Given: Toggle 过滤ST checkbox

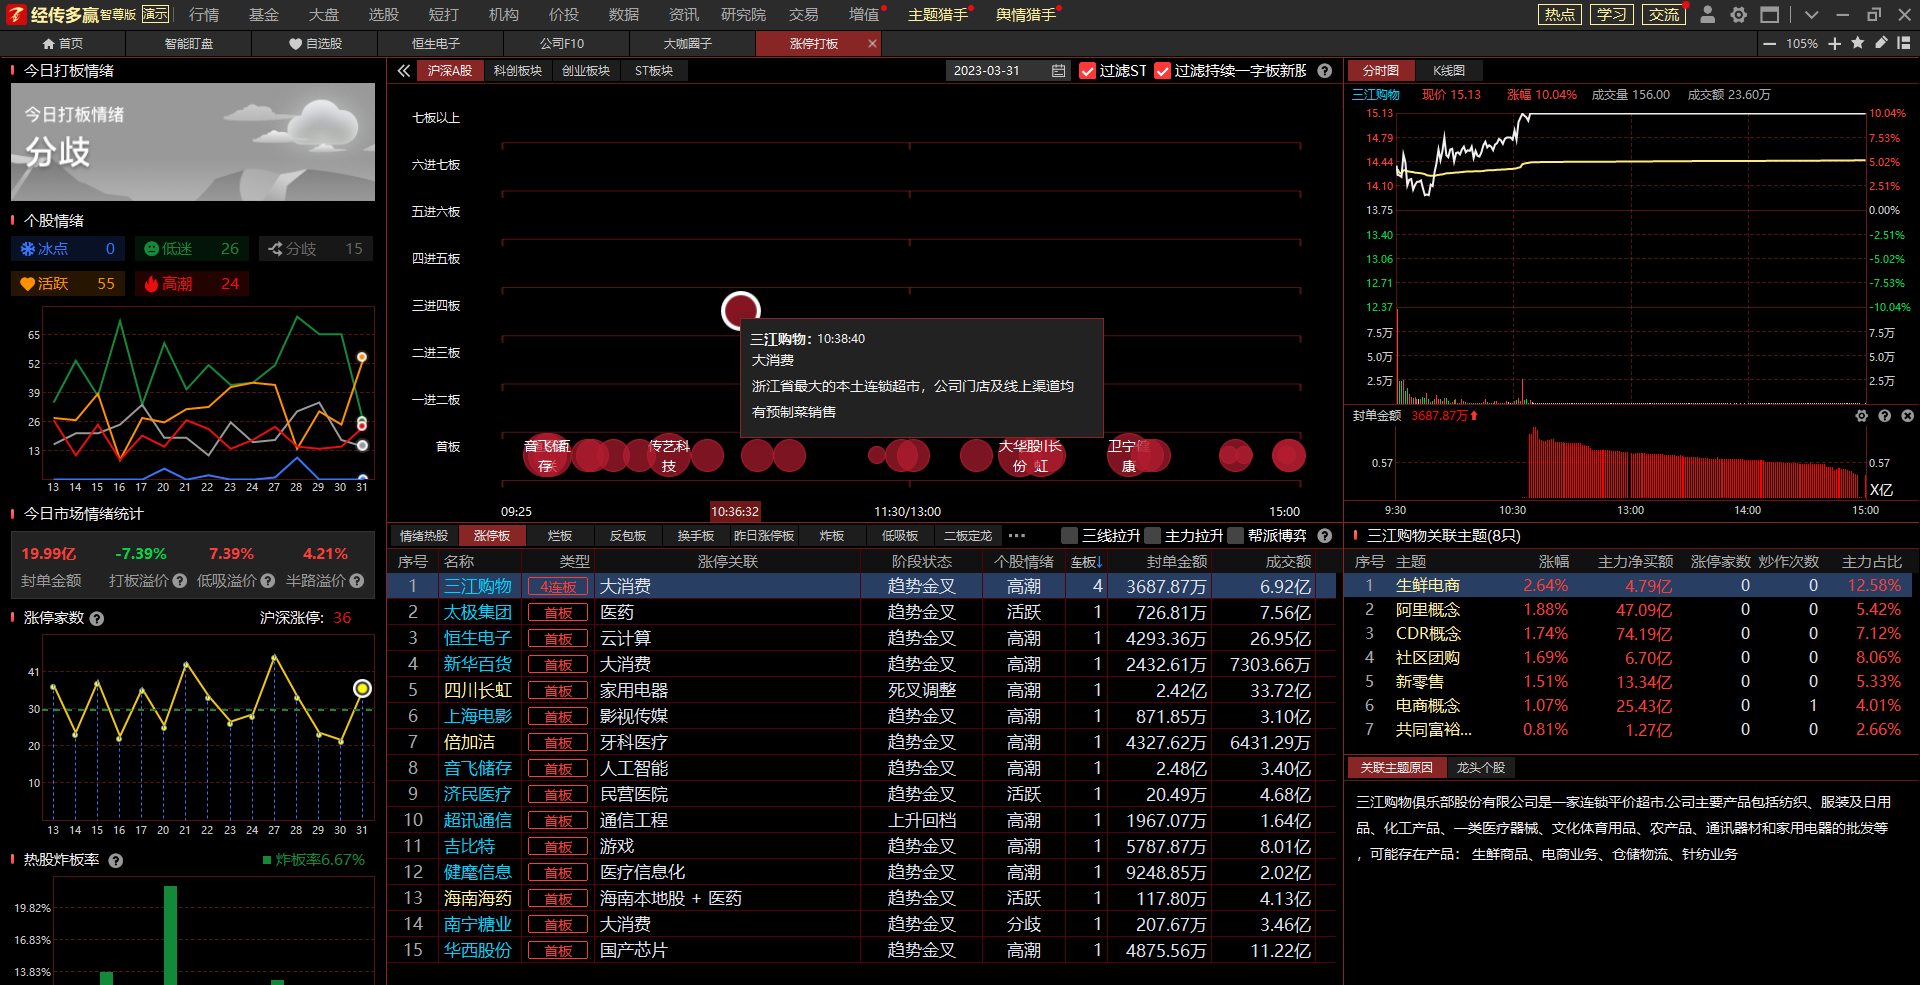Looking at the screenshot, I should (x=1088, y=70).
